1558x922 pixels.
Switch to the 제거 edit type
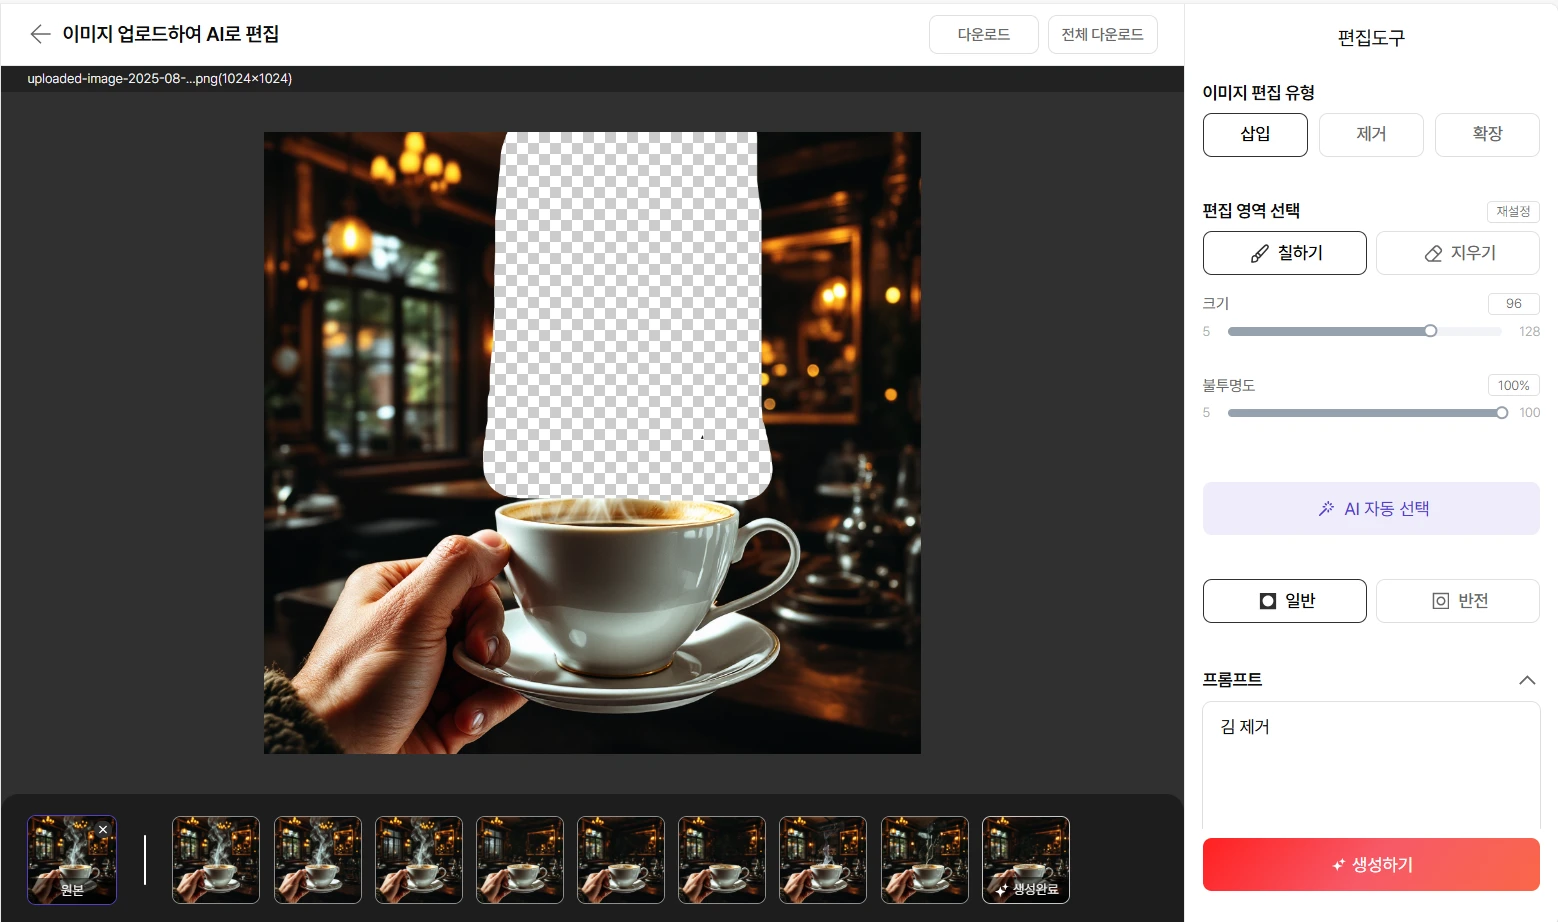(x=1370, y=135)
